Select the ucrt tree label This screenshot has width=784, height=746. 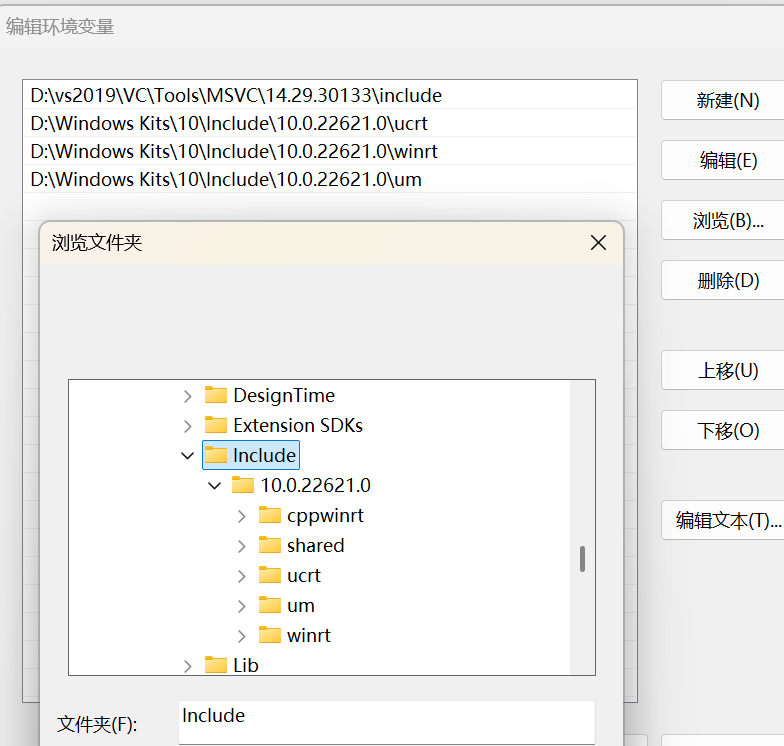(x=304, y=576)
